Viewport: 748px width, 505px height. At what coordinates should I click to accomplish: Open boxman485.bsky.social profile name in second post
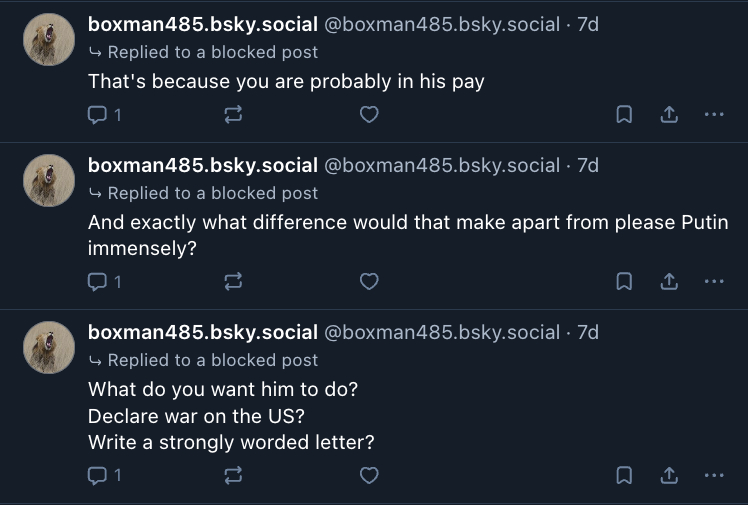coord(202,165)
